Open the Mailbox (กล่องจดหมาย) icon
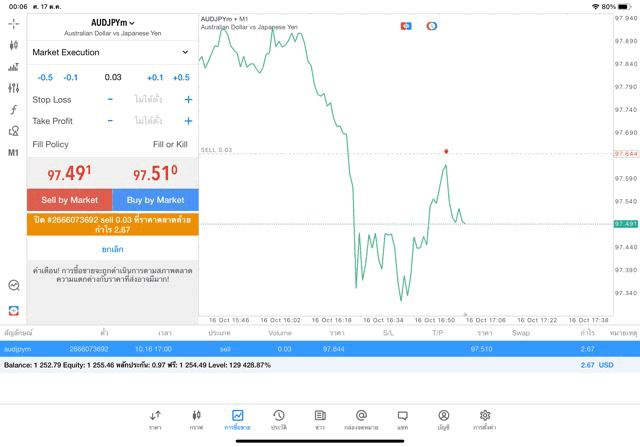The image size is (640, 447). pyautogui.click(x=361, y=419)
